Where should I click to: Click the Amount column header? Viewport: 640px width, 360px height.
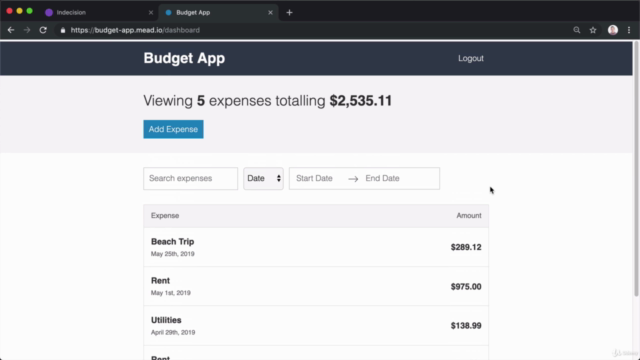[x=469, y=216]
